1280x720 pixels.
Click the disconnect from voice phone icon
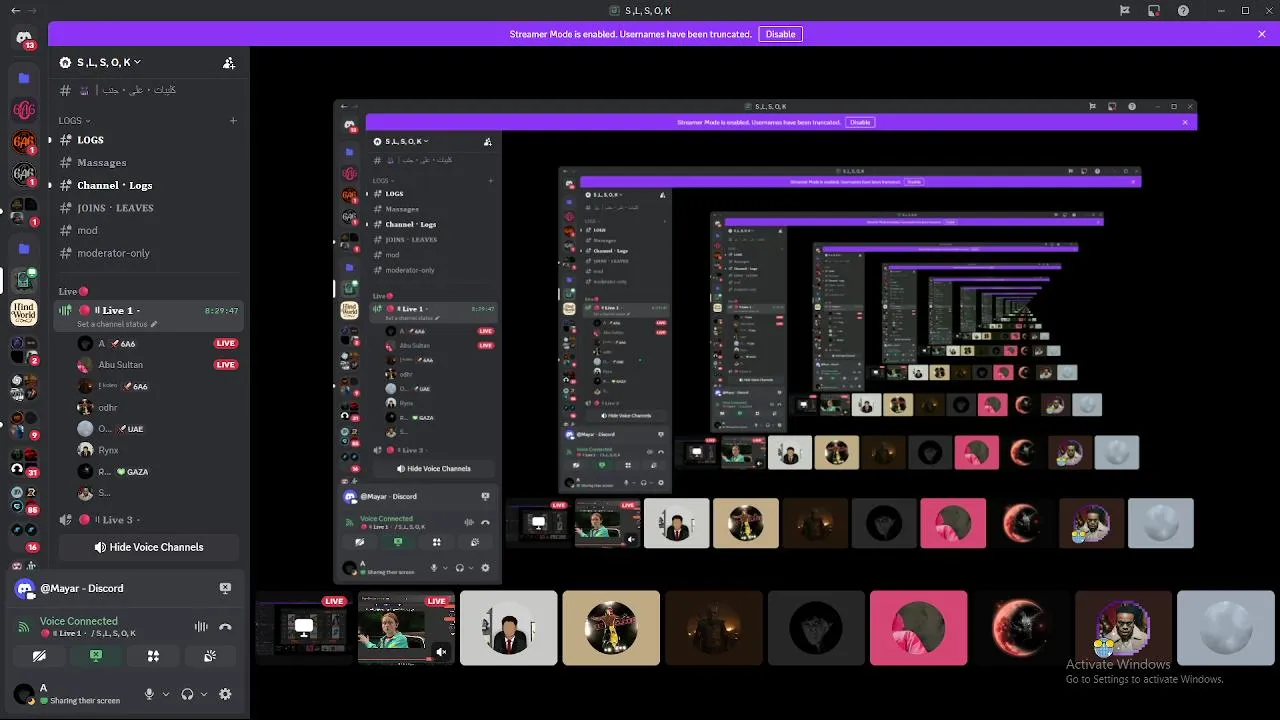point(225,627)
